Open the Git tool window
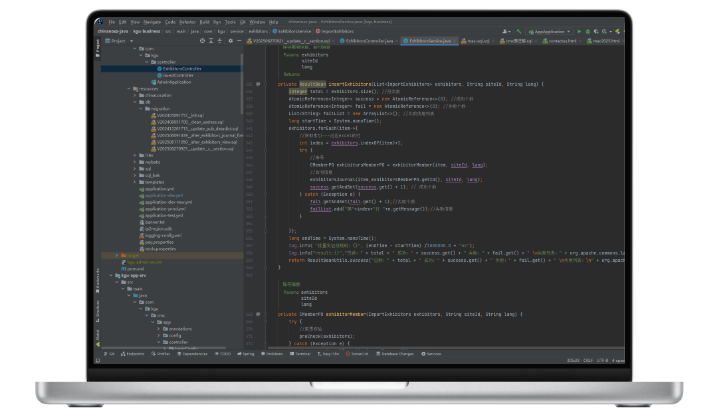Viewport: 718px width, 420px height. (109, 353)
